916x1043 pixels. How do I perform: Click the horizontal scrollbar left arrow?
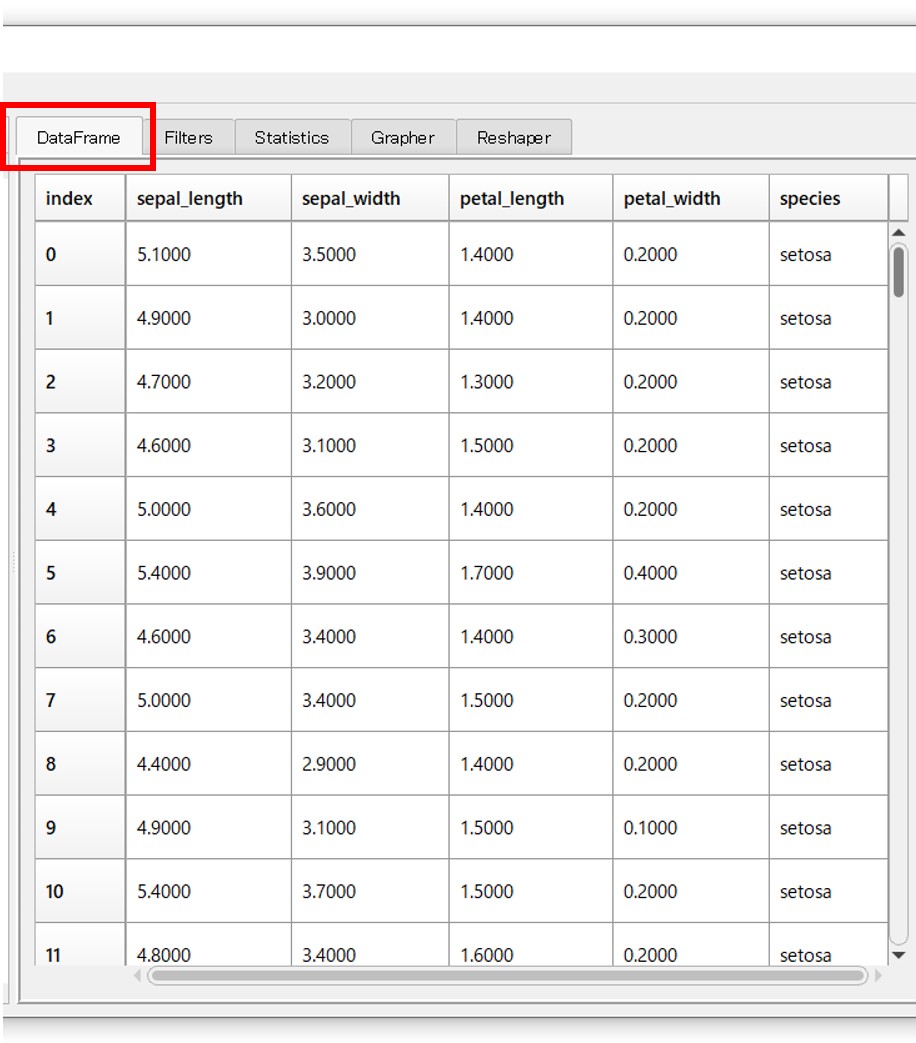[x=138, y=975]
